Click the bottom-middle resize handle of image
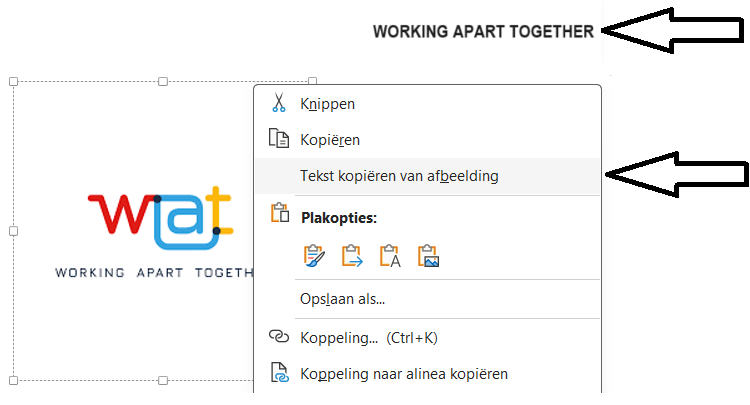Screen dimensions: 750x405 point(163,380)
